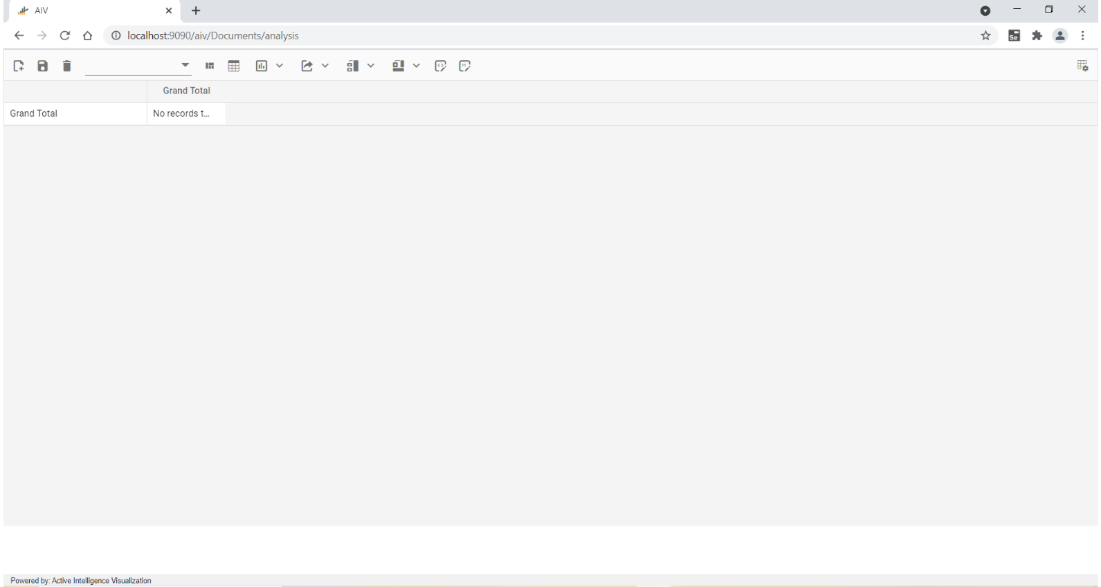1101x587 pixels.
Task: Open the empty dataset selection combo box
Action: (x=138, y=66)
